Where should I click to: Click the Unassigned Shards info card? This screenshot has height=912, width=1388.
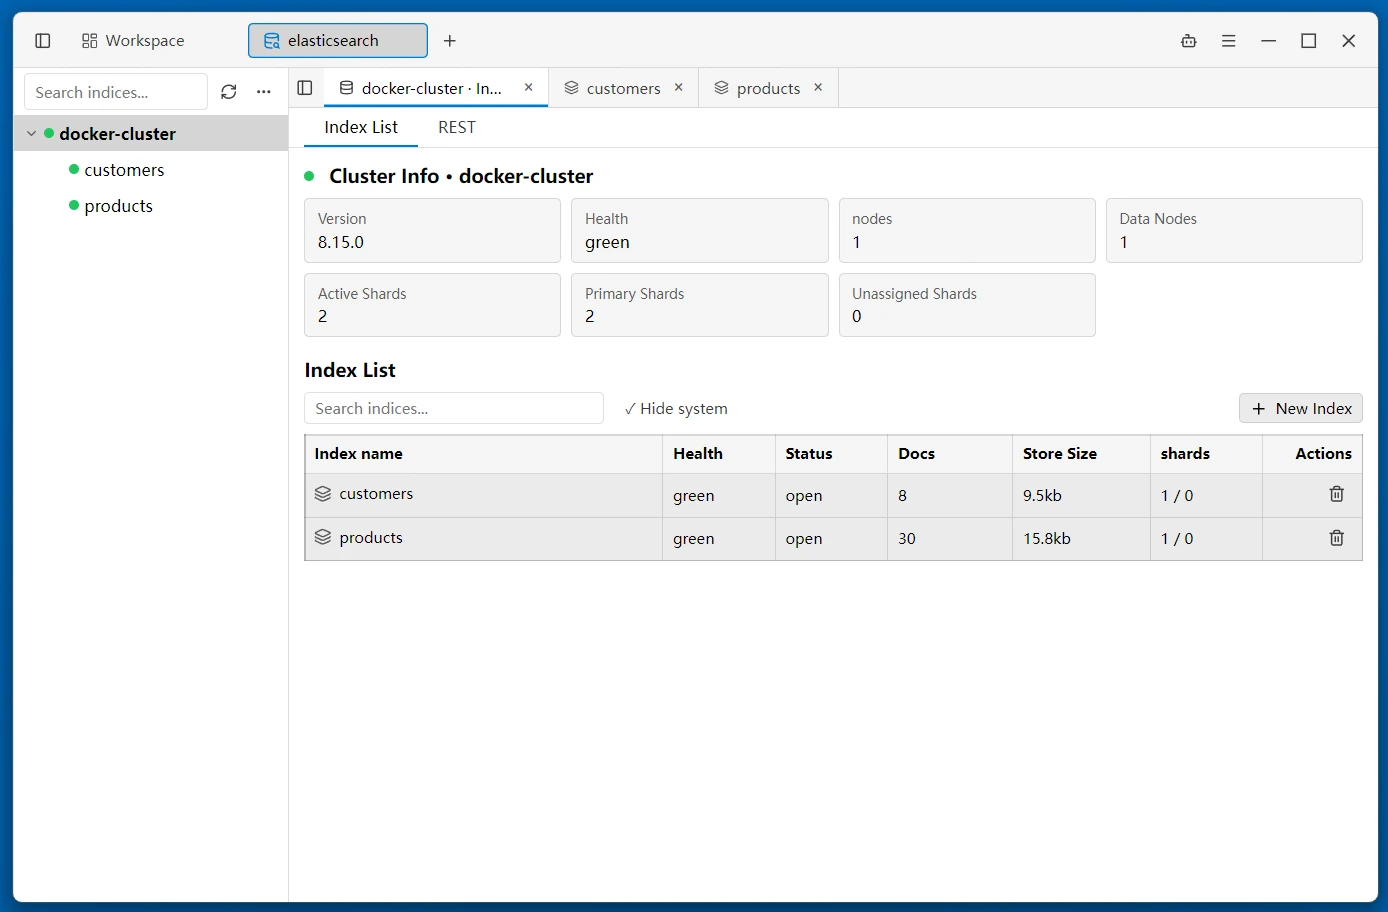point(967,305)
